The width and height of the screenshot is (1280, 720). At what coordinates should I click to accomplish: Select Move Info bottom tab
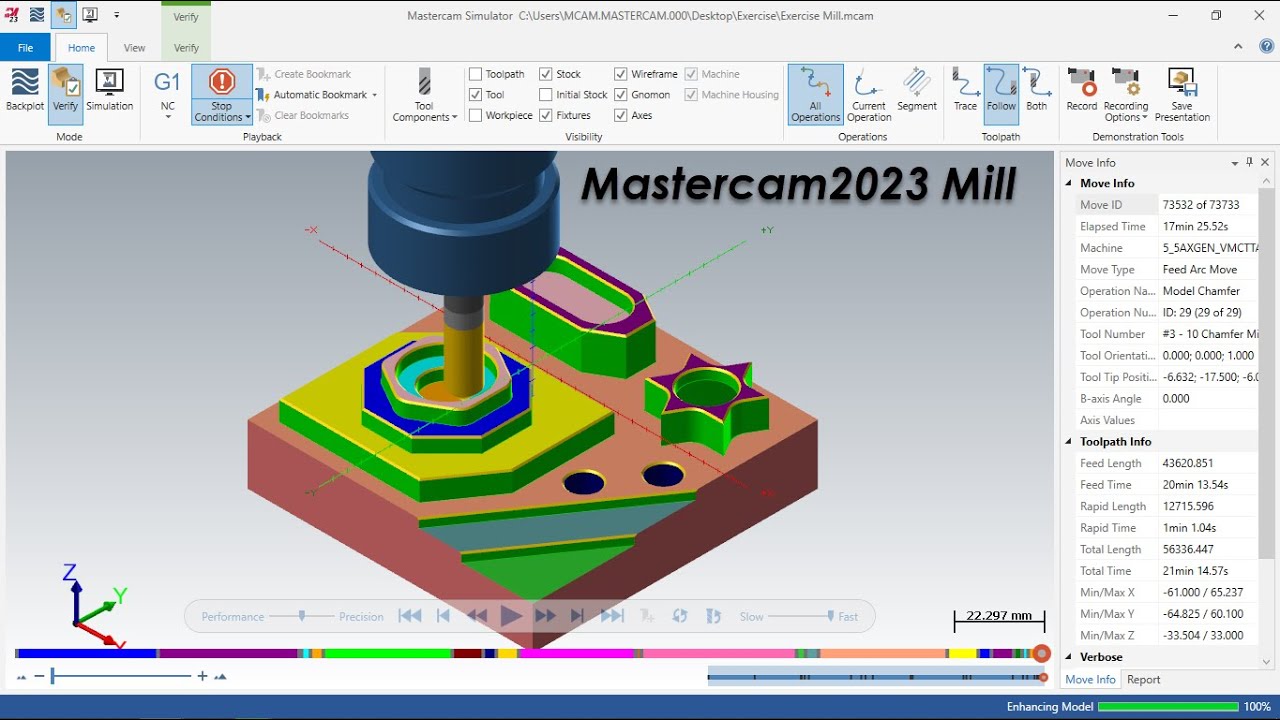pyautogui.click(x=1090, y=679)
